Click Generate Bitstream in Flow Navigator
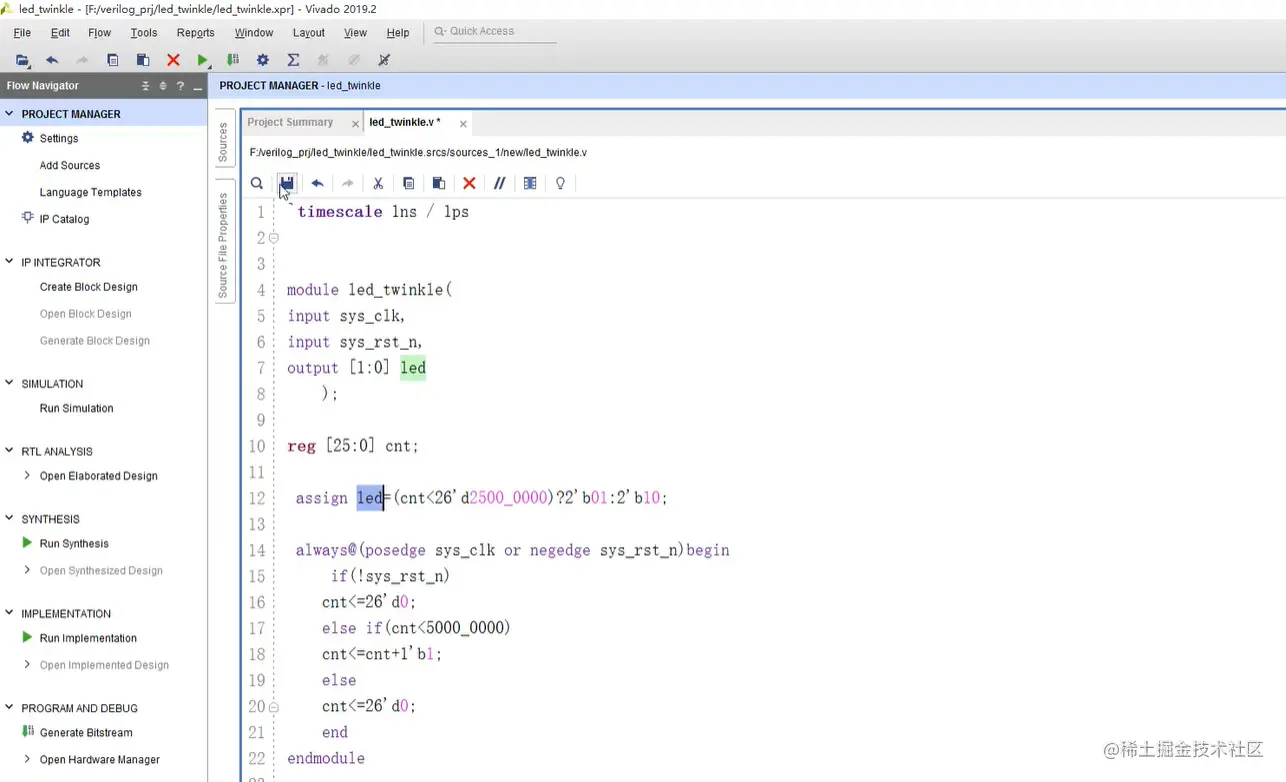1286x782 pixels. pos(86,732)
